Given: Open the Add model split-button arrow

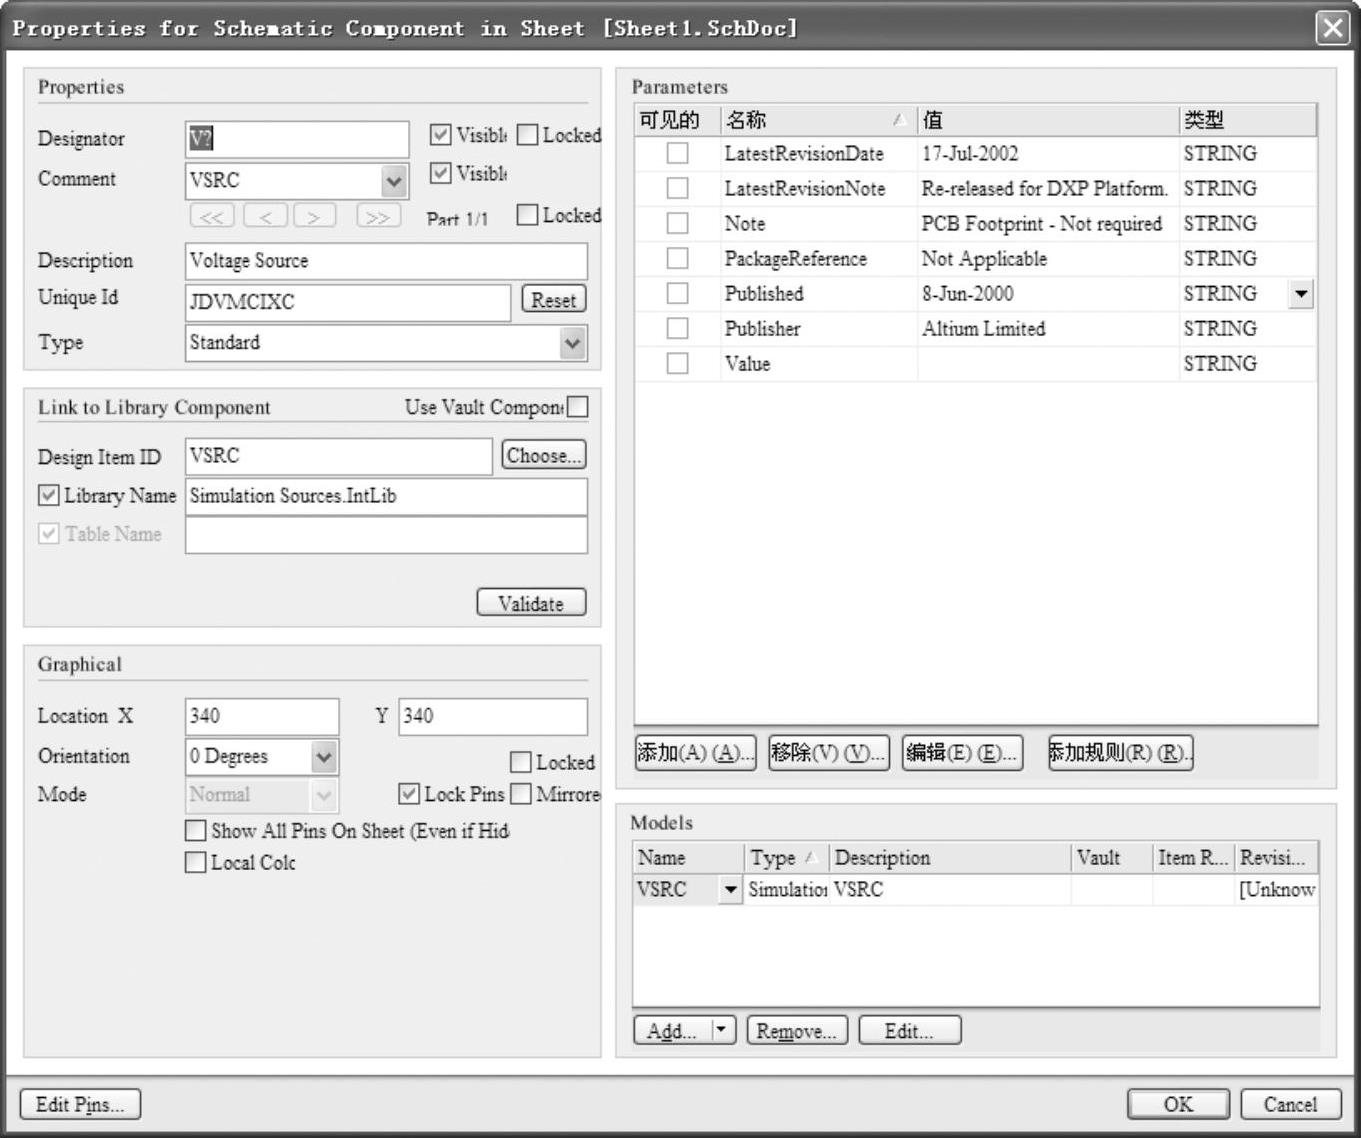Looking at the screenshot, I should pyautogui.click(x=724, y=1030).
